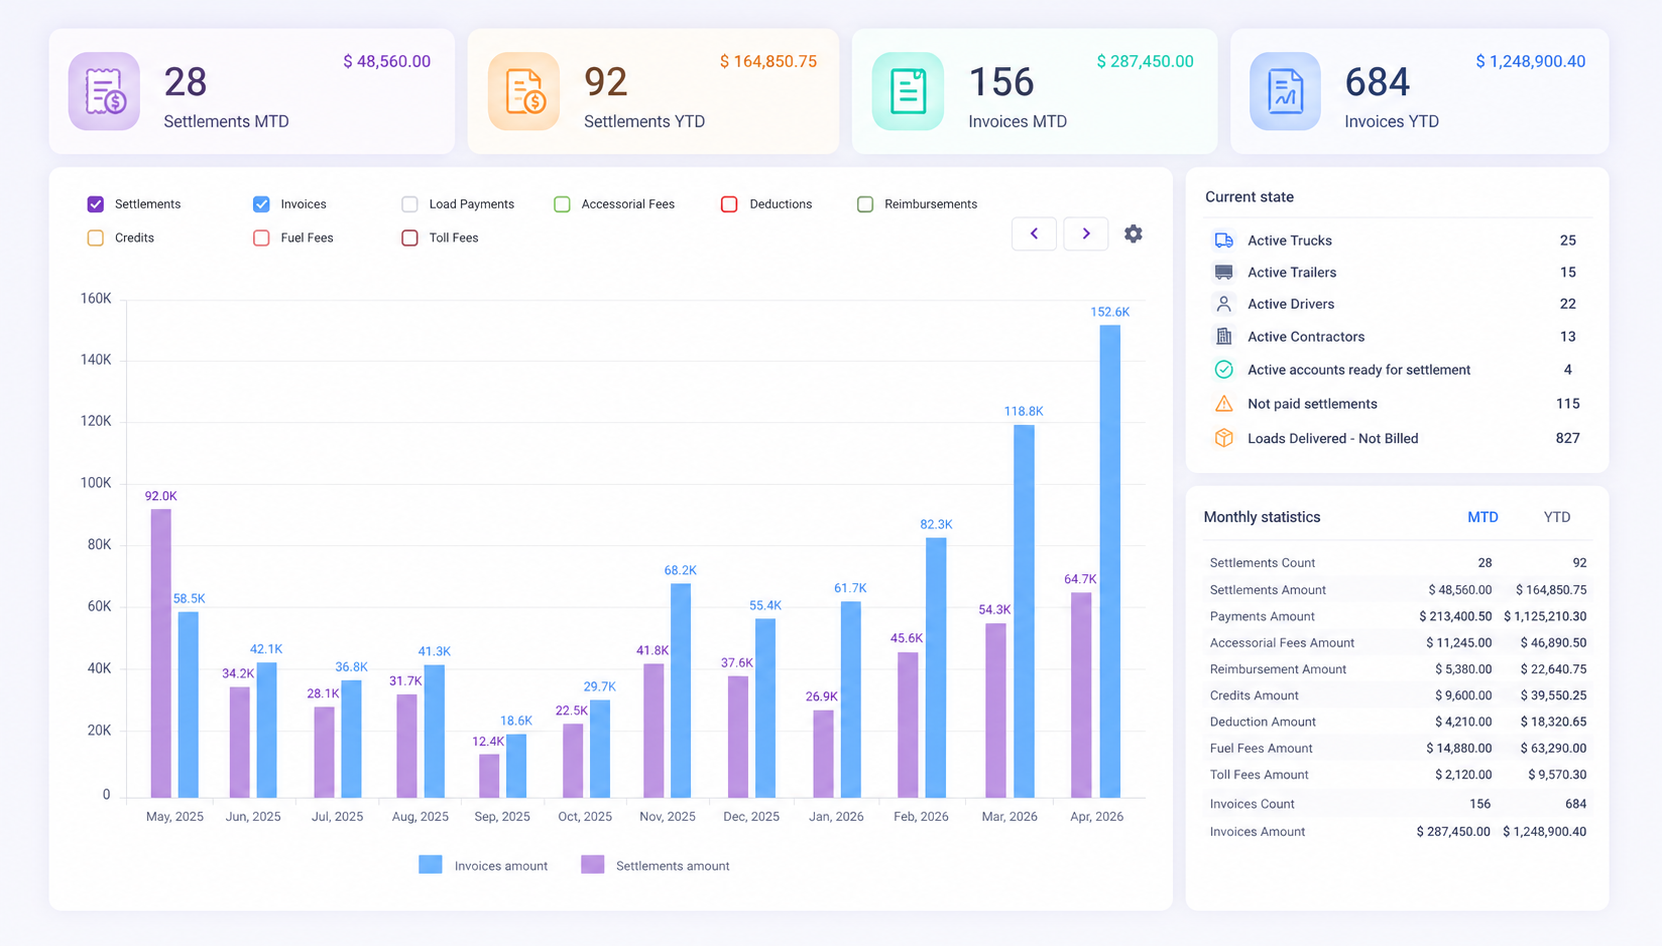
Task: Click the Active Trucks truck icon
Action: [1224, 240]
